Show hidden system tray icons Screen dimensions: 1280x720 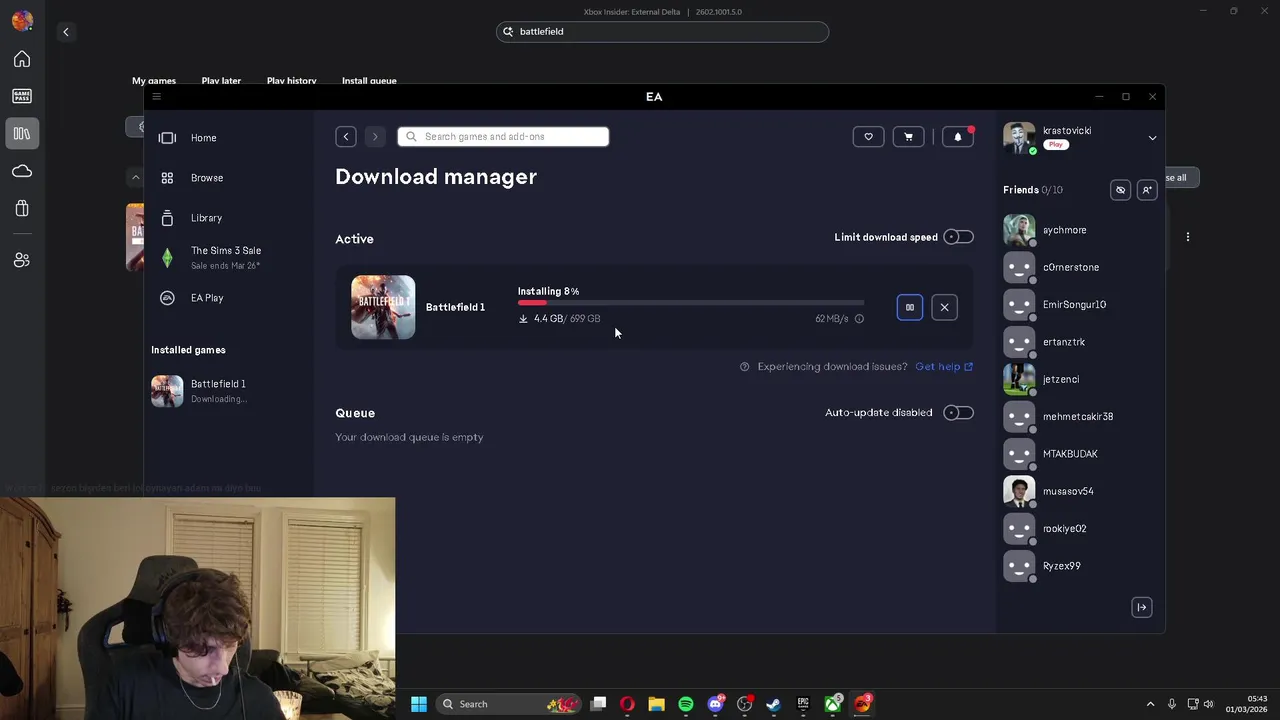coord(1150,704)
